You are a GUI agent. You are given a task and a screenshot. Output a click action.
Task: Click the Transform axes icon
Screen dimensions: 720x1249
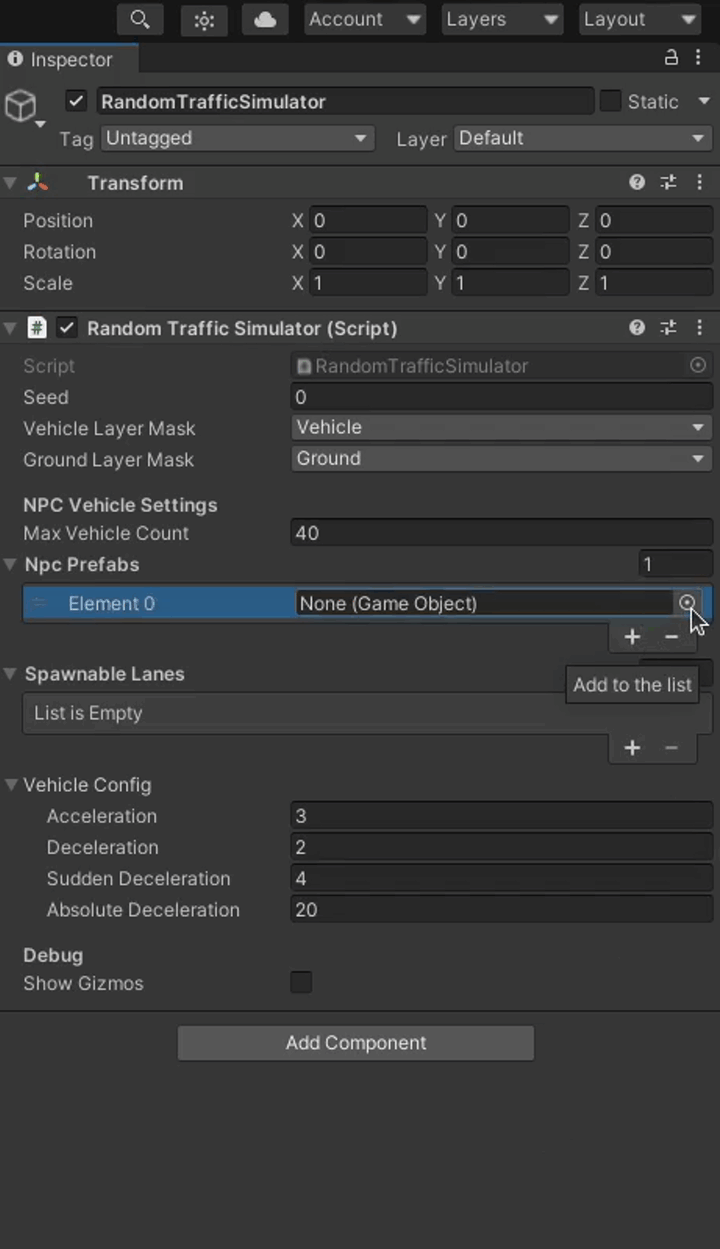[38, 182]
